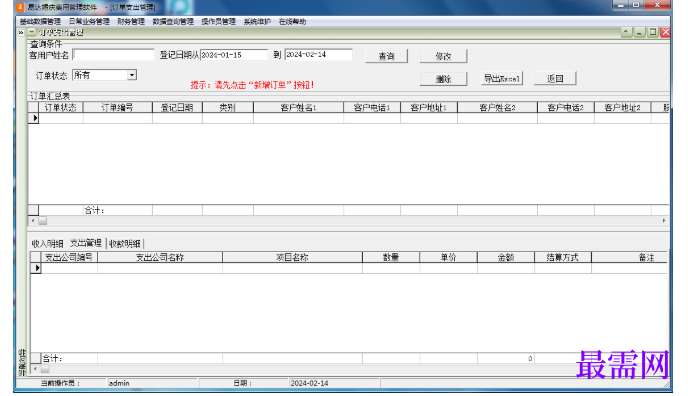Click the inner window up-arrow button
This screenshot has width=688, height=396.
(627, 32)
